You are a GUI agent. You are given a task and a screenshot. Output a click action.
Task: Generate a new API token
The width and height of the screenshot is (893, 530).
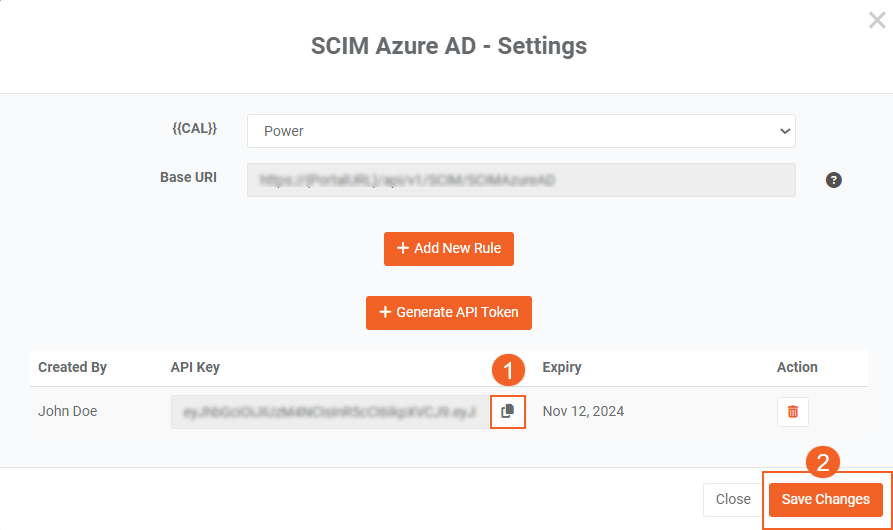[x=449, y=312]
